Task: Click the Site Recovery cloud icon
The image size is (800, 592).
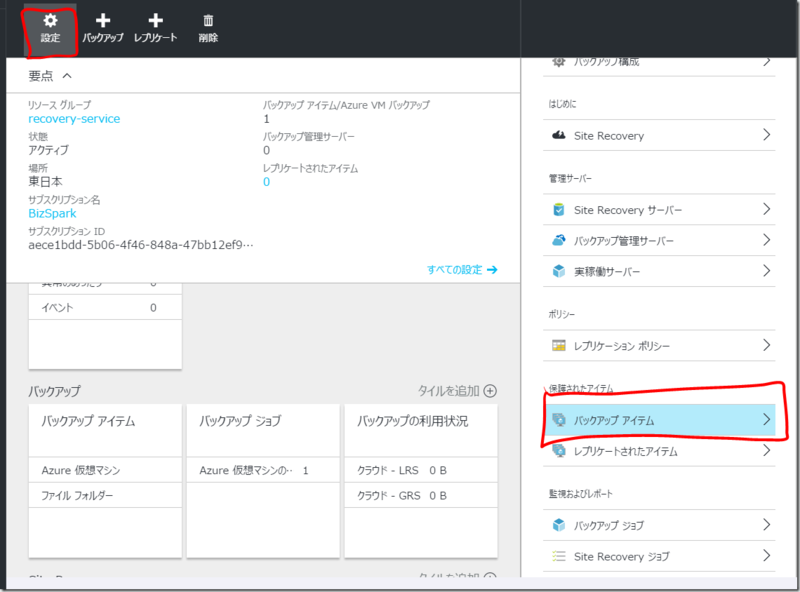Action: 559,135
